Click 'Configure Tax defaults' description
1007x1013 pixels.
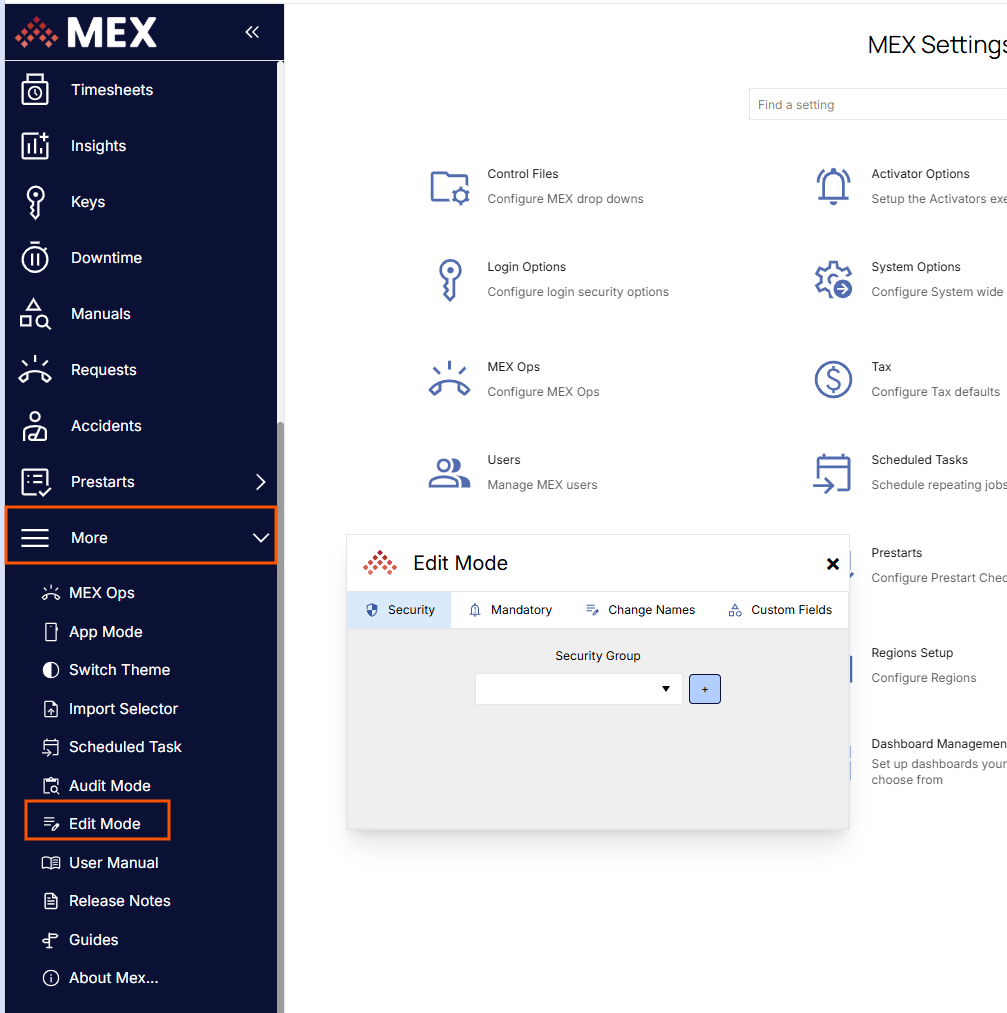click(x=935, y=392)
